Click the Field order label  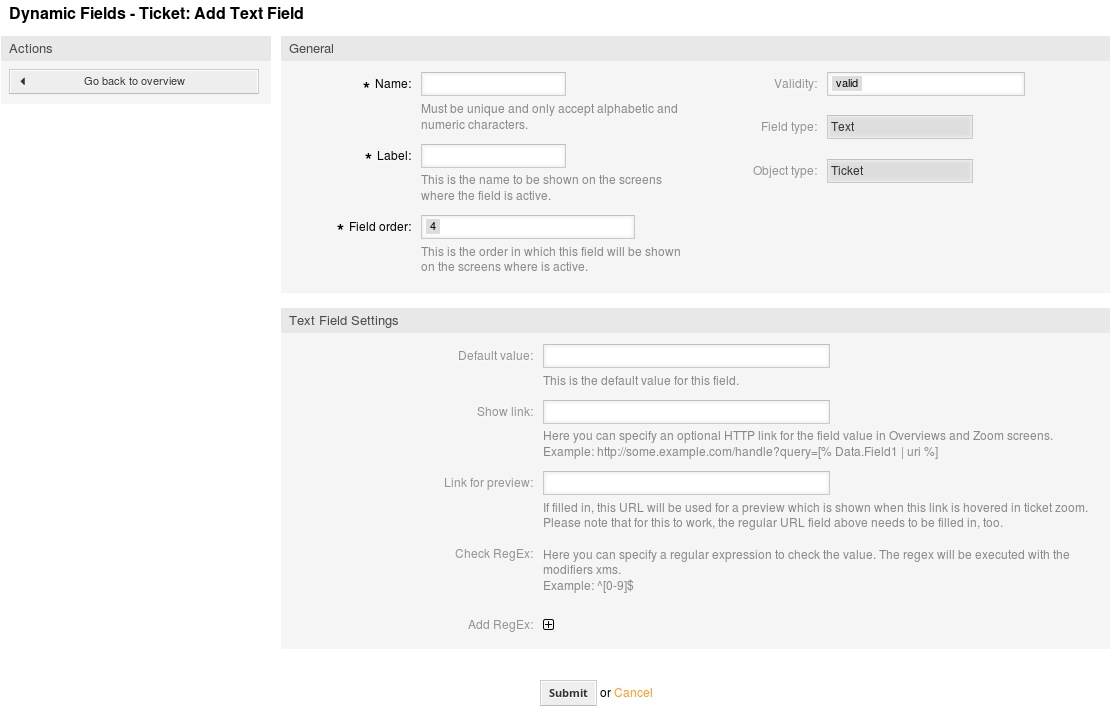(x=380, y=228)
